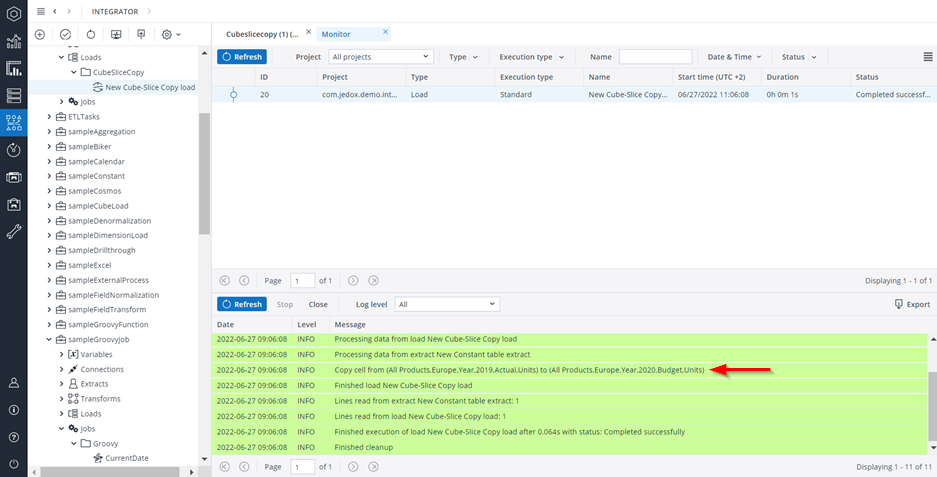Click the Stop button in log toolbar
The image size is (937, 477).
[285, 304]
